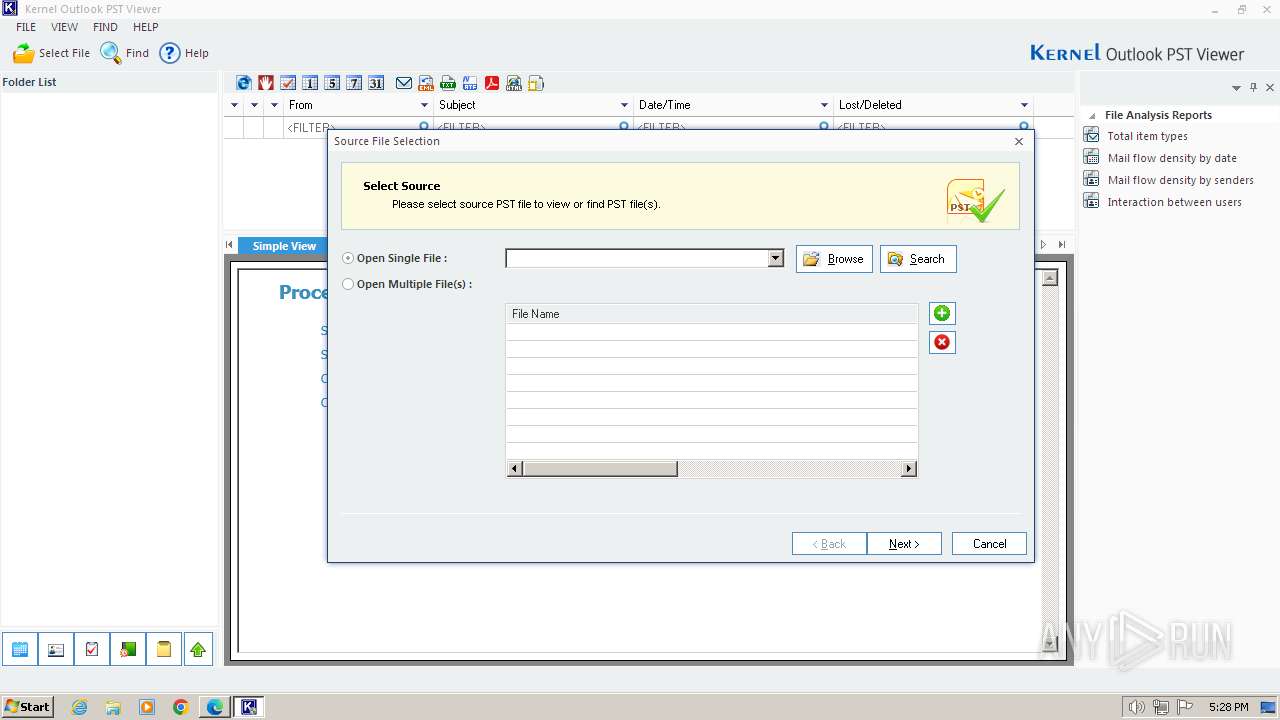1280x720 pixels.
Task: Open the right panel options dropdown arrow
Action: pyautogui.click(x=1236, y=88)
